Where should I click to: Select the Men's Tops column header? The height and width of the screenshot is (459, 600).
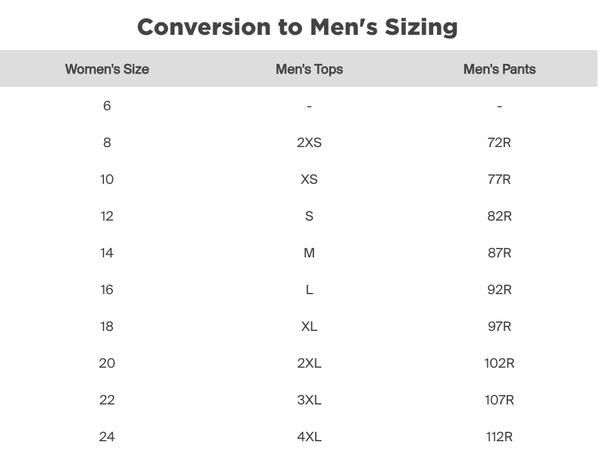309,69
